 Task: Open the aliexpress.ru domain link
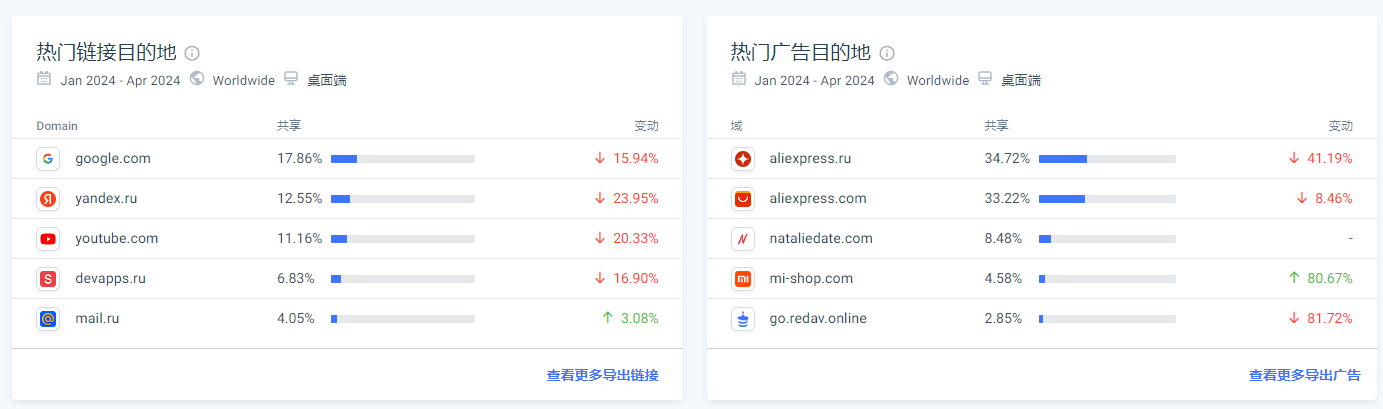coord(811,159)
